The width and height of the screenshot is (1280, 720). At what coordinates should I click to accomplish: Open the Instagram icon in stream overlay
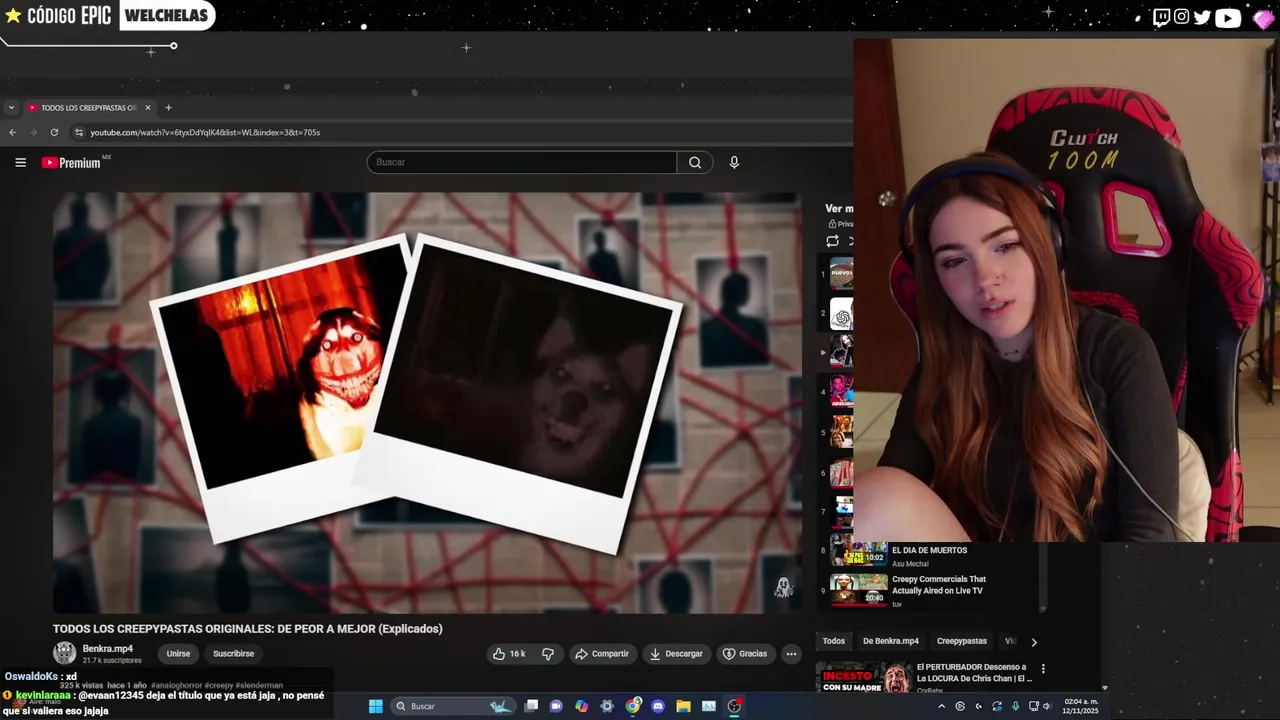[x=1182, y=17]
